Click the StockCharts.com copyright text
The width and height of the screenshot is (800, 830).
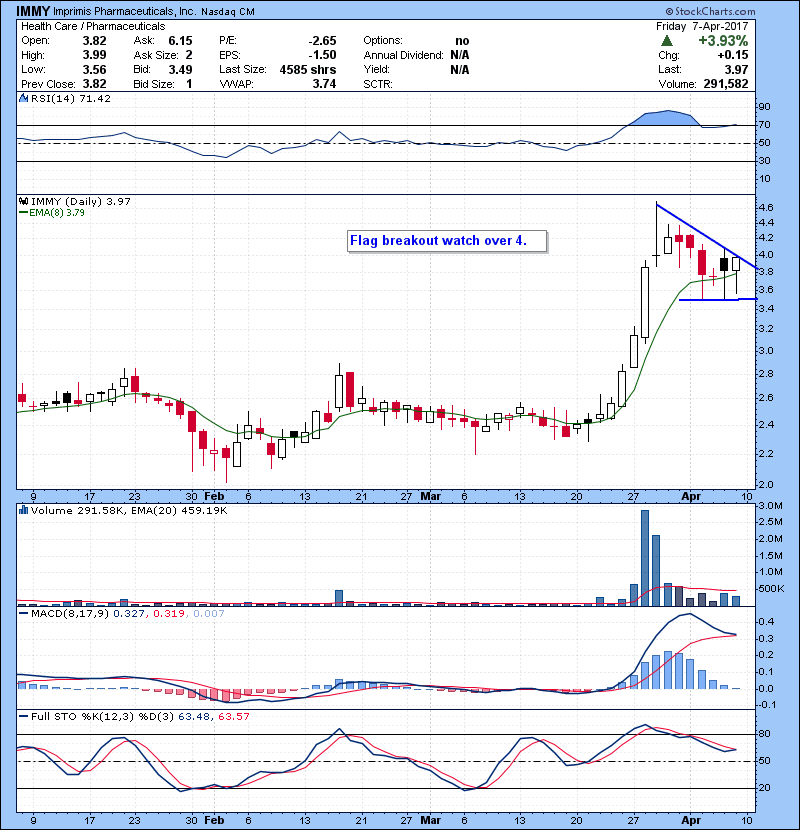point(711,11)
